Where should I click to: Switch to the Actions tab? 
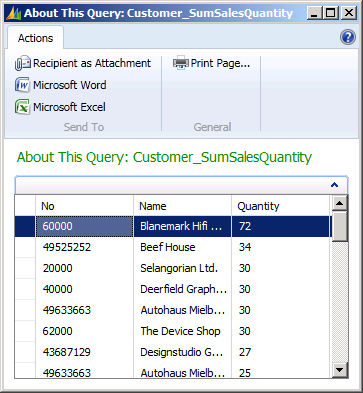pos(35,38)
